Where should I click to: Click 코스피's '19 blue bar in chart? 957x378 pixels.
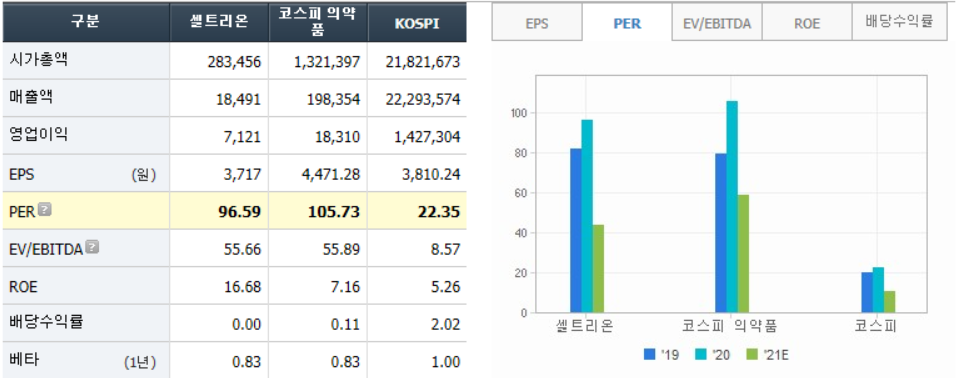867,293
